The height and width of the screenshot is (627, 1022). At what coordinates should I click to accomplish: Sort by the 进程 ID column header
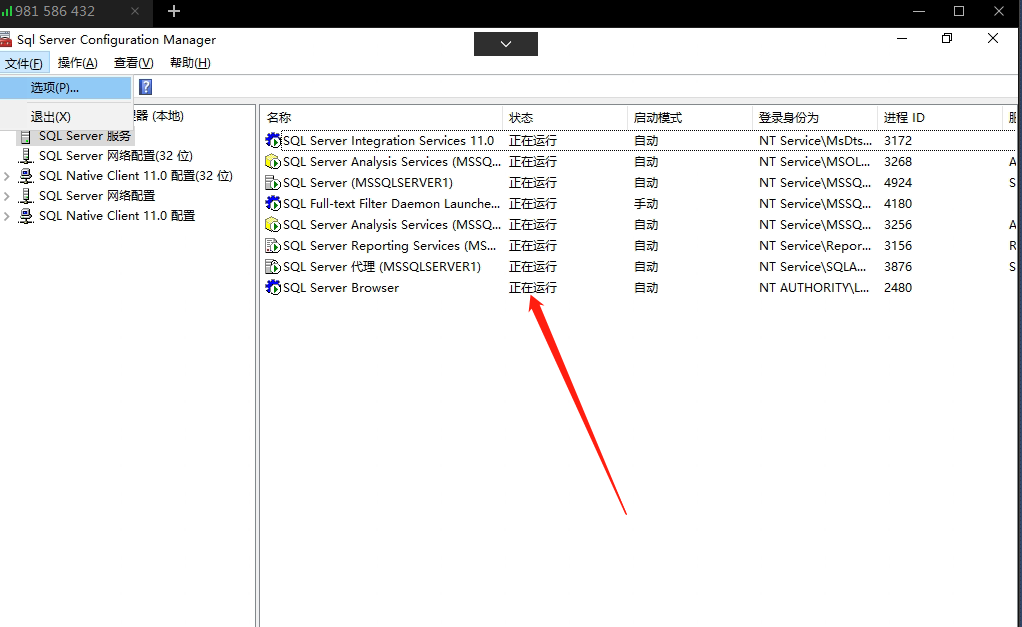click(x=939, y=117)
